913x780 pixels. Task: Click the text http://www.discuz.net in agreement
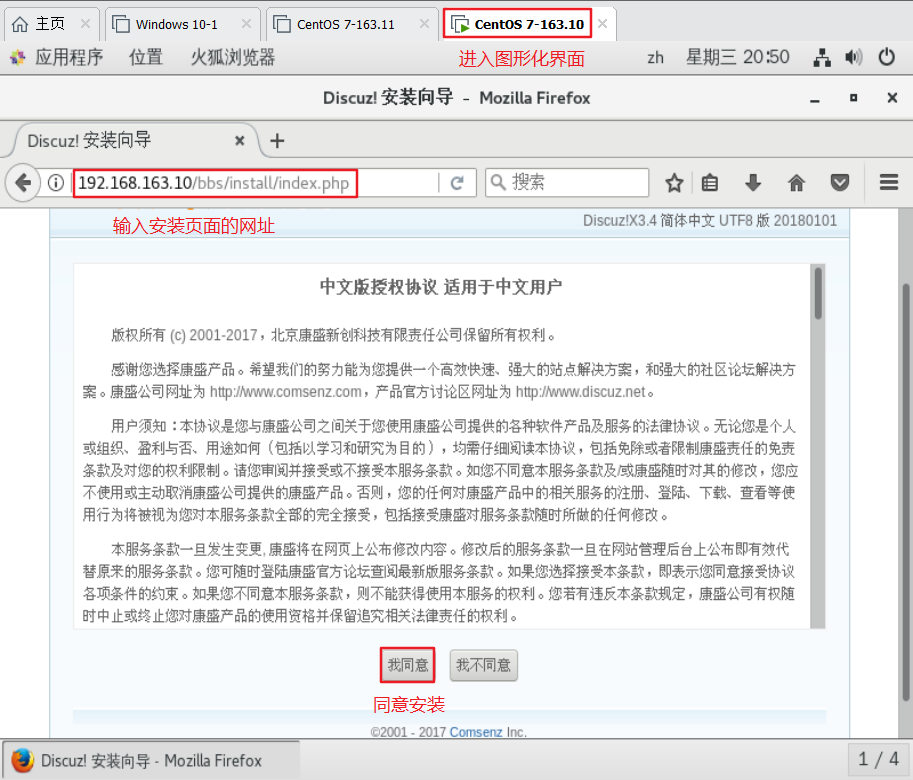coord(581,392)
